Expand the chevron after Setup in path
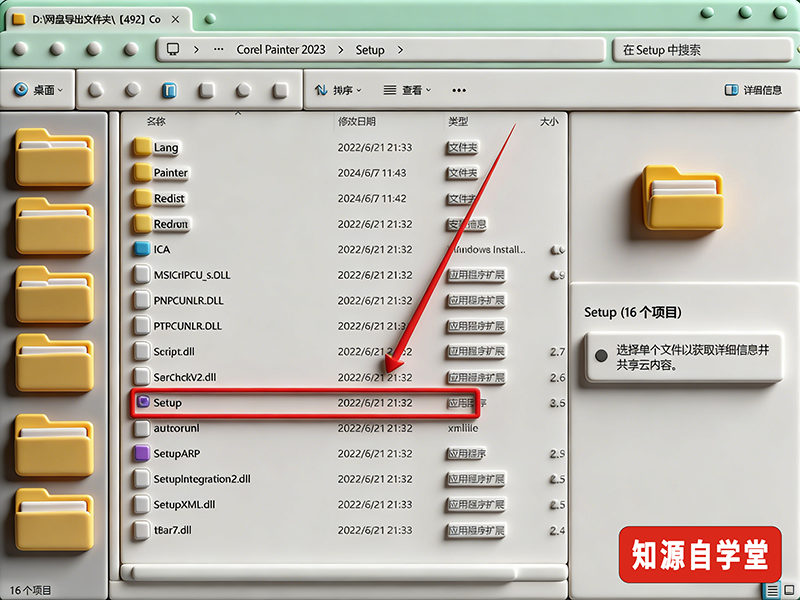This screenshot has width=800, height=600. pos(400,50)
